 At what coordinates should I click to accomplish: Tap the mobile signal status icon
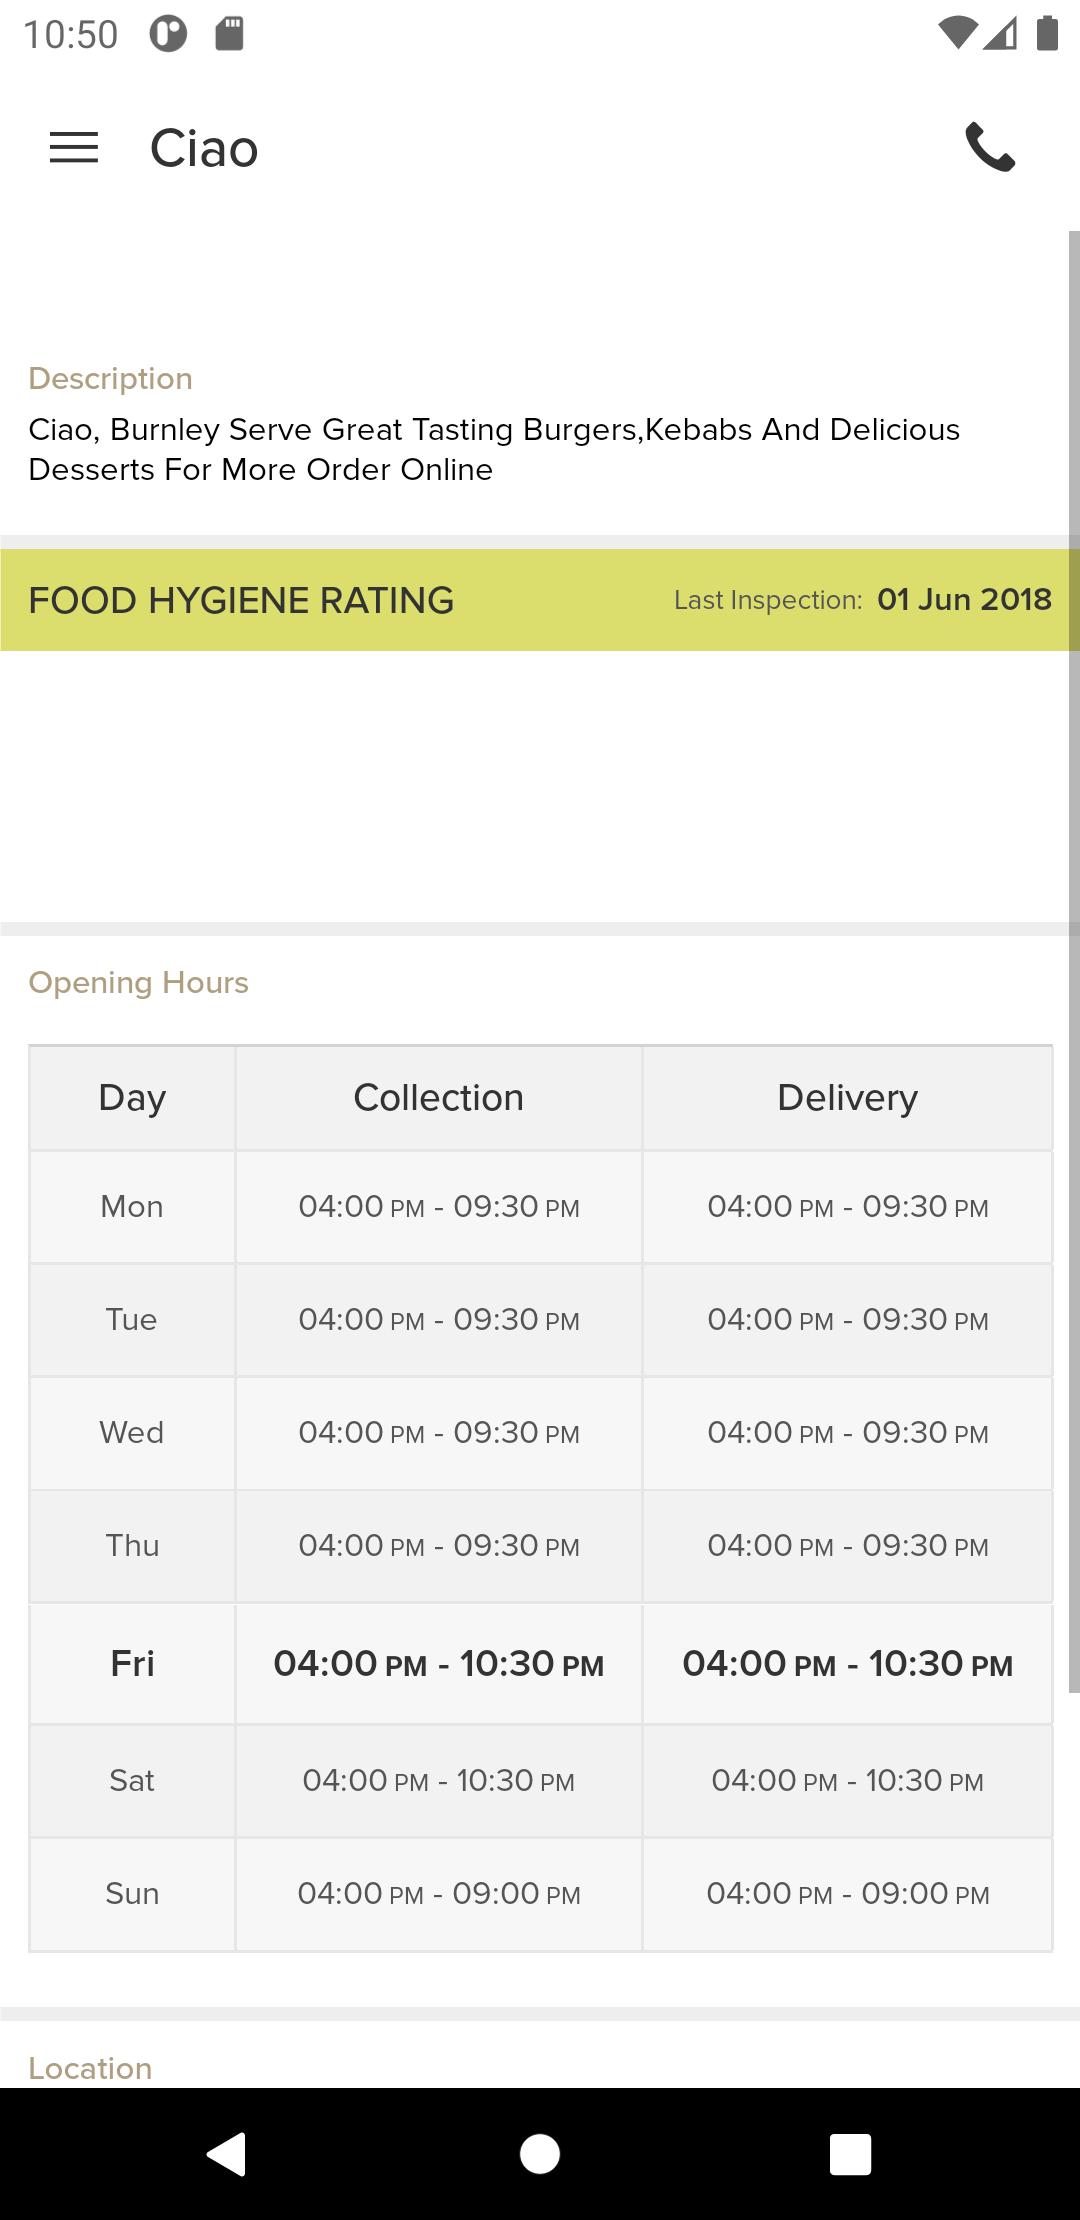pos(1000,33)
